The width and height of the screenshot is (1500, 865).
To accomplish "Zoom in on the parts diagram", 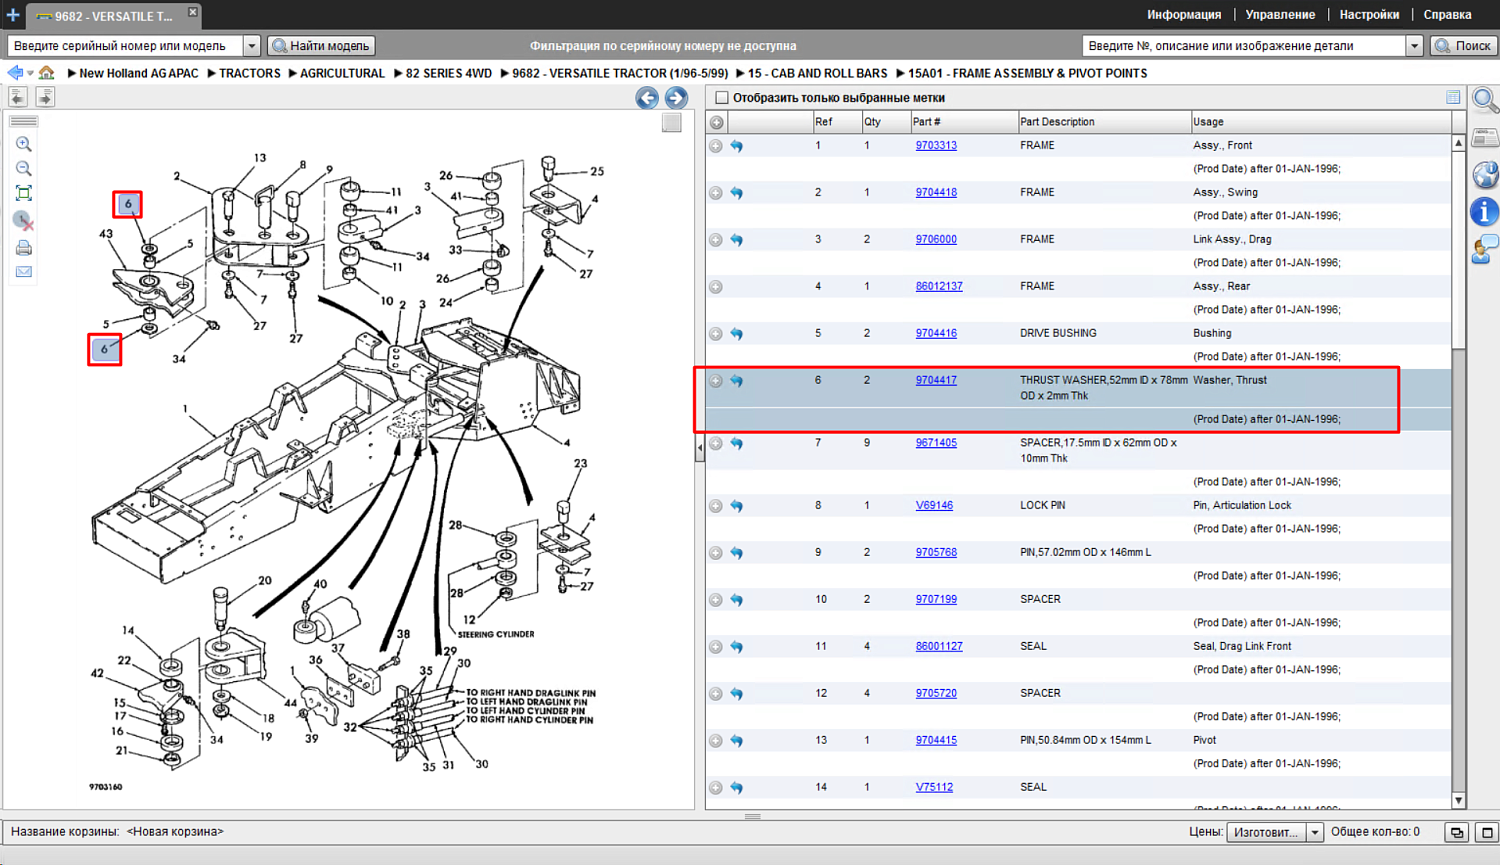I will point(24,144).
